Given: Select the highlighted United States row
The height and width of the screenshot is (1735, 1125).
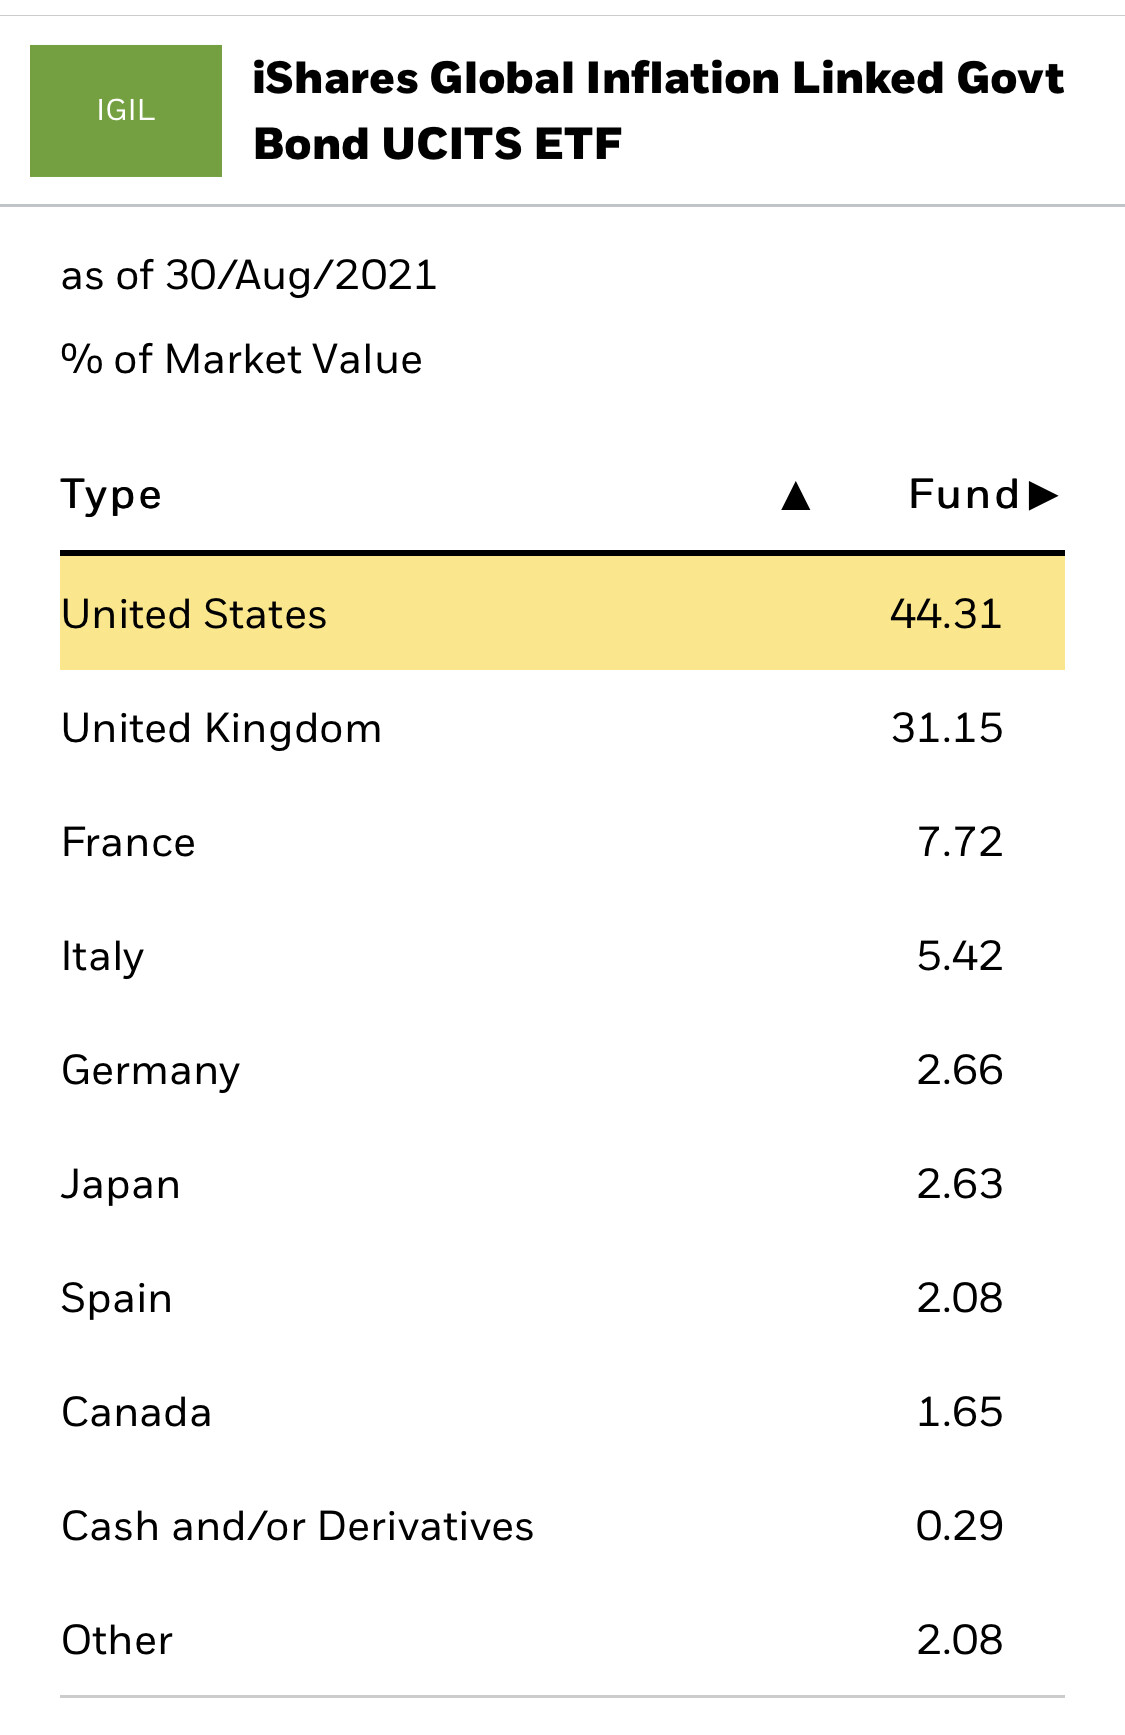Looking at the screenshot, I should (562, 614).
